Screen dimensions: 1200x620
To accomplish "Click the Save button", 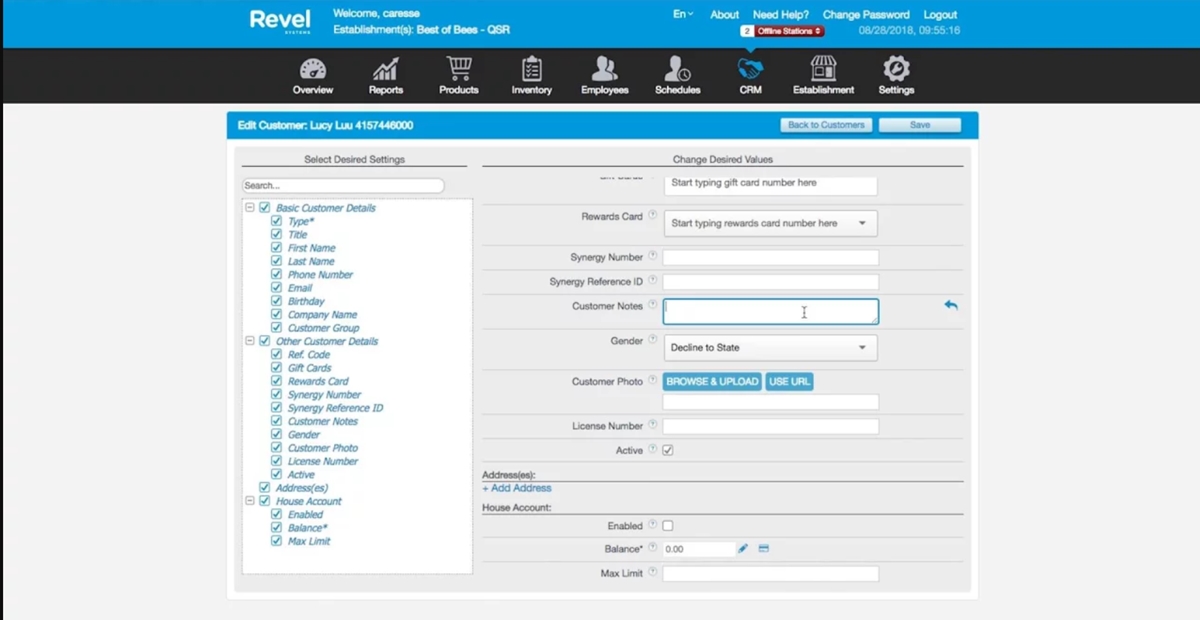I will 920,125.
